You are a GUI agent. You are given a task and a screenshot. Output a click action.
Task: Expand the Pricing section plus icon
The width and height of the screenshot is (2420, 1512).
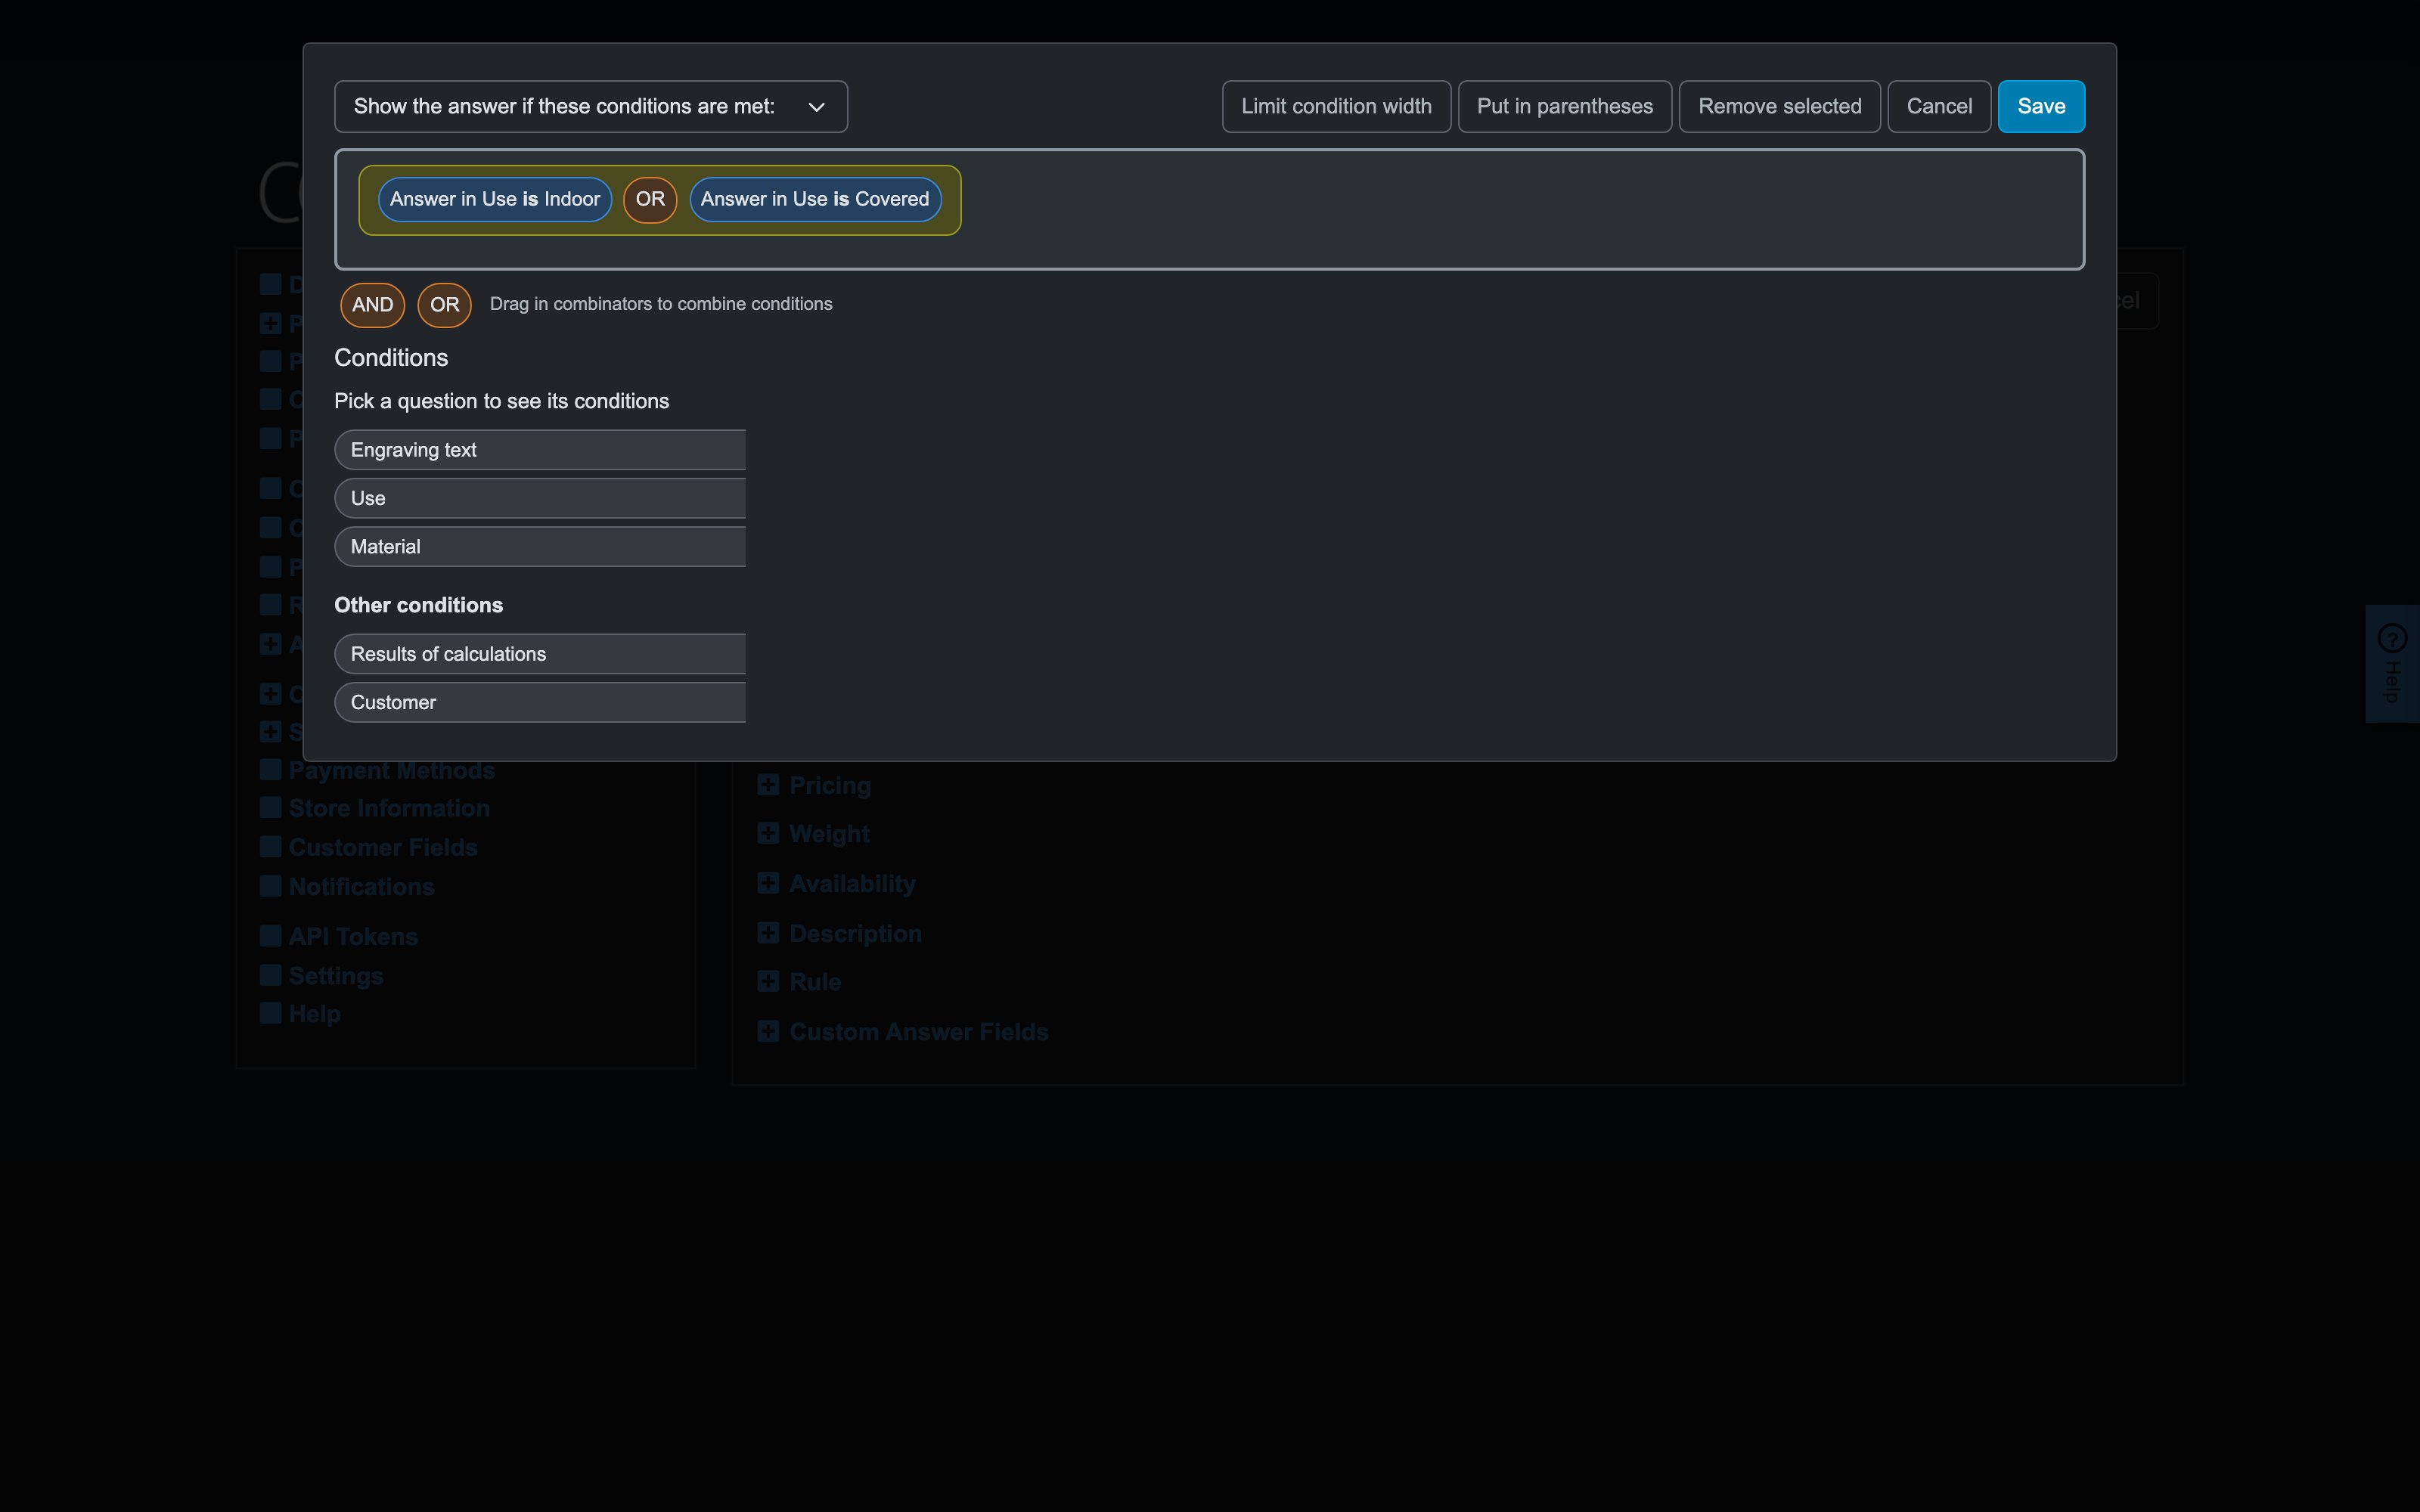click(x=768, y=785)
